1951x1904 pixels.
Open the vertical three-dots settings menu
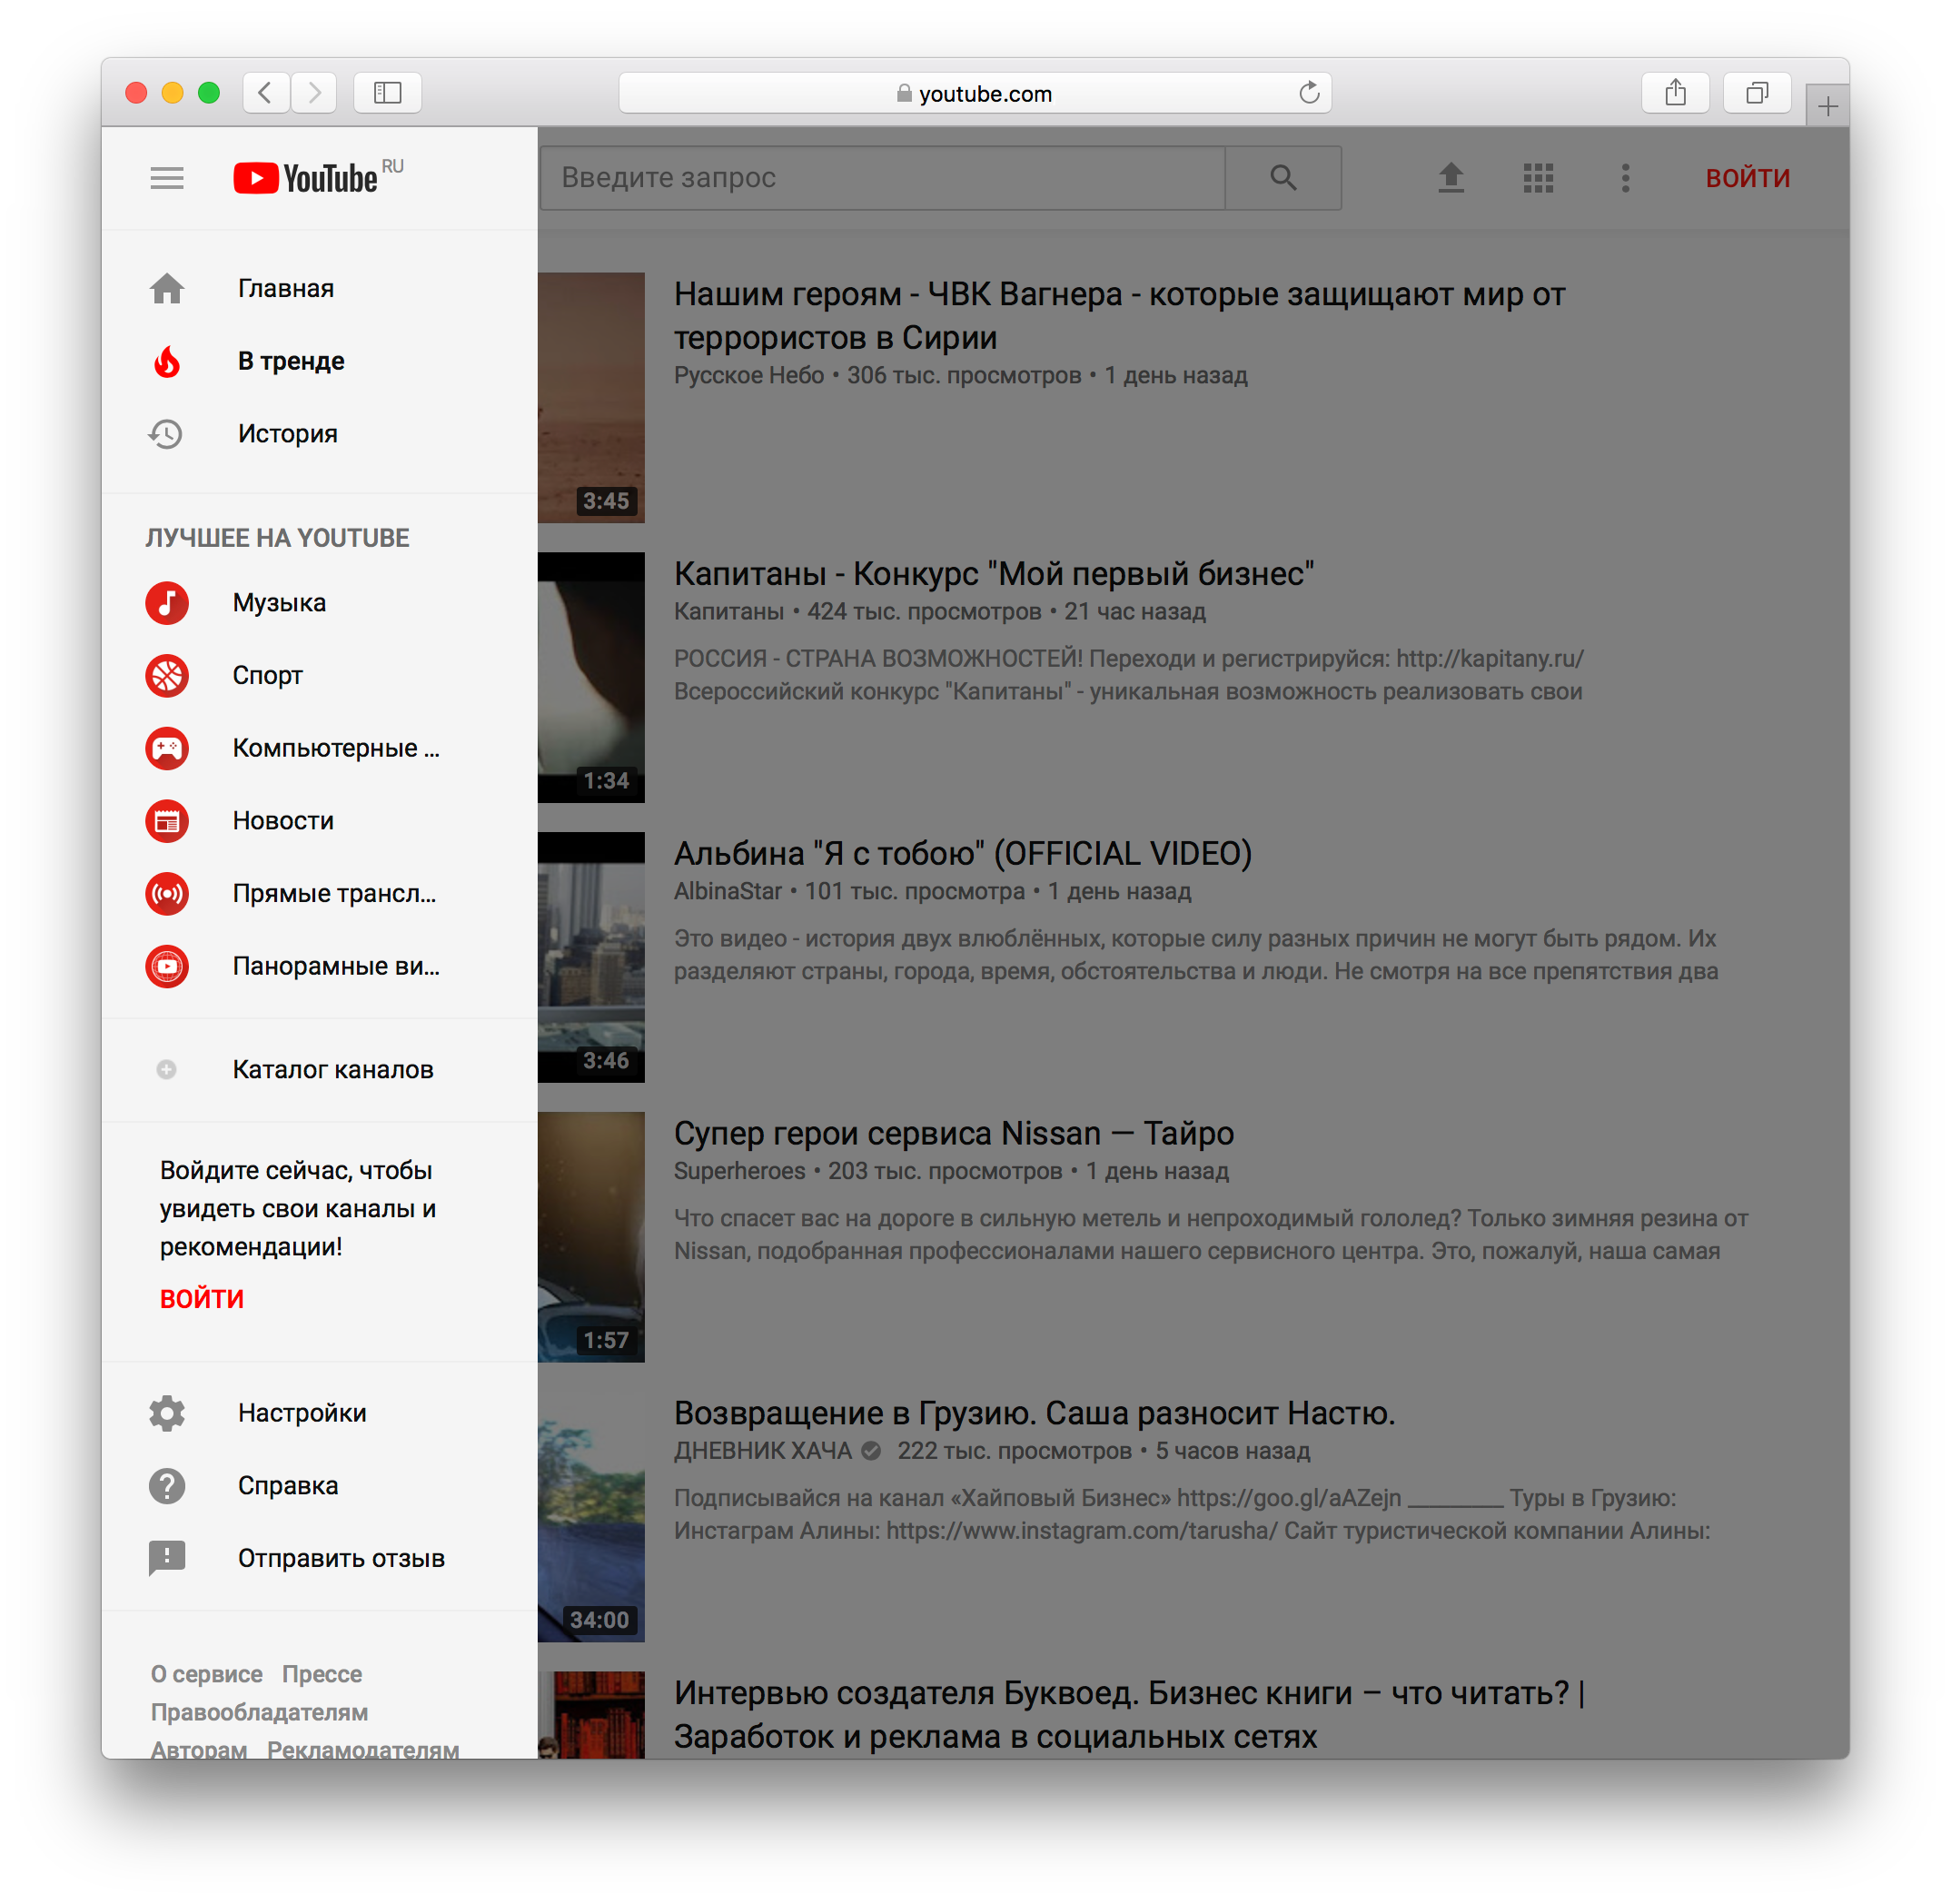click(1625, 178)
